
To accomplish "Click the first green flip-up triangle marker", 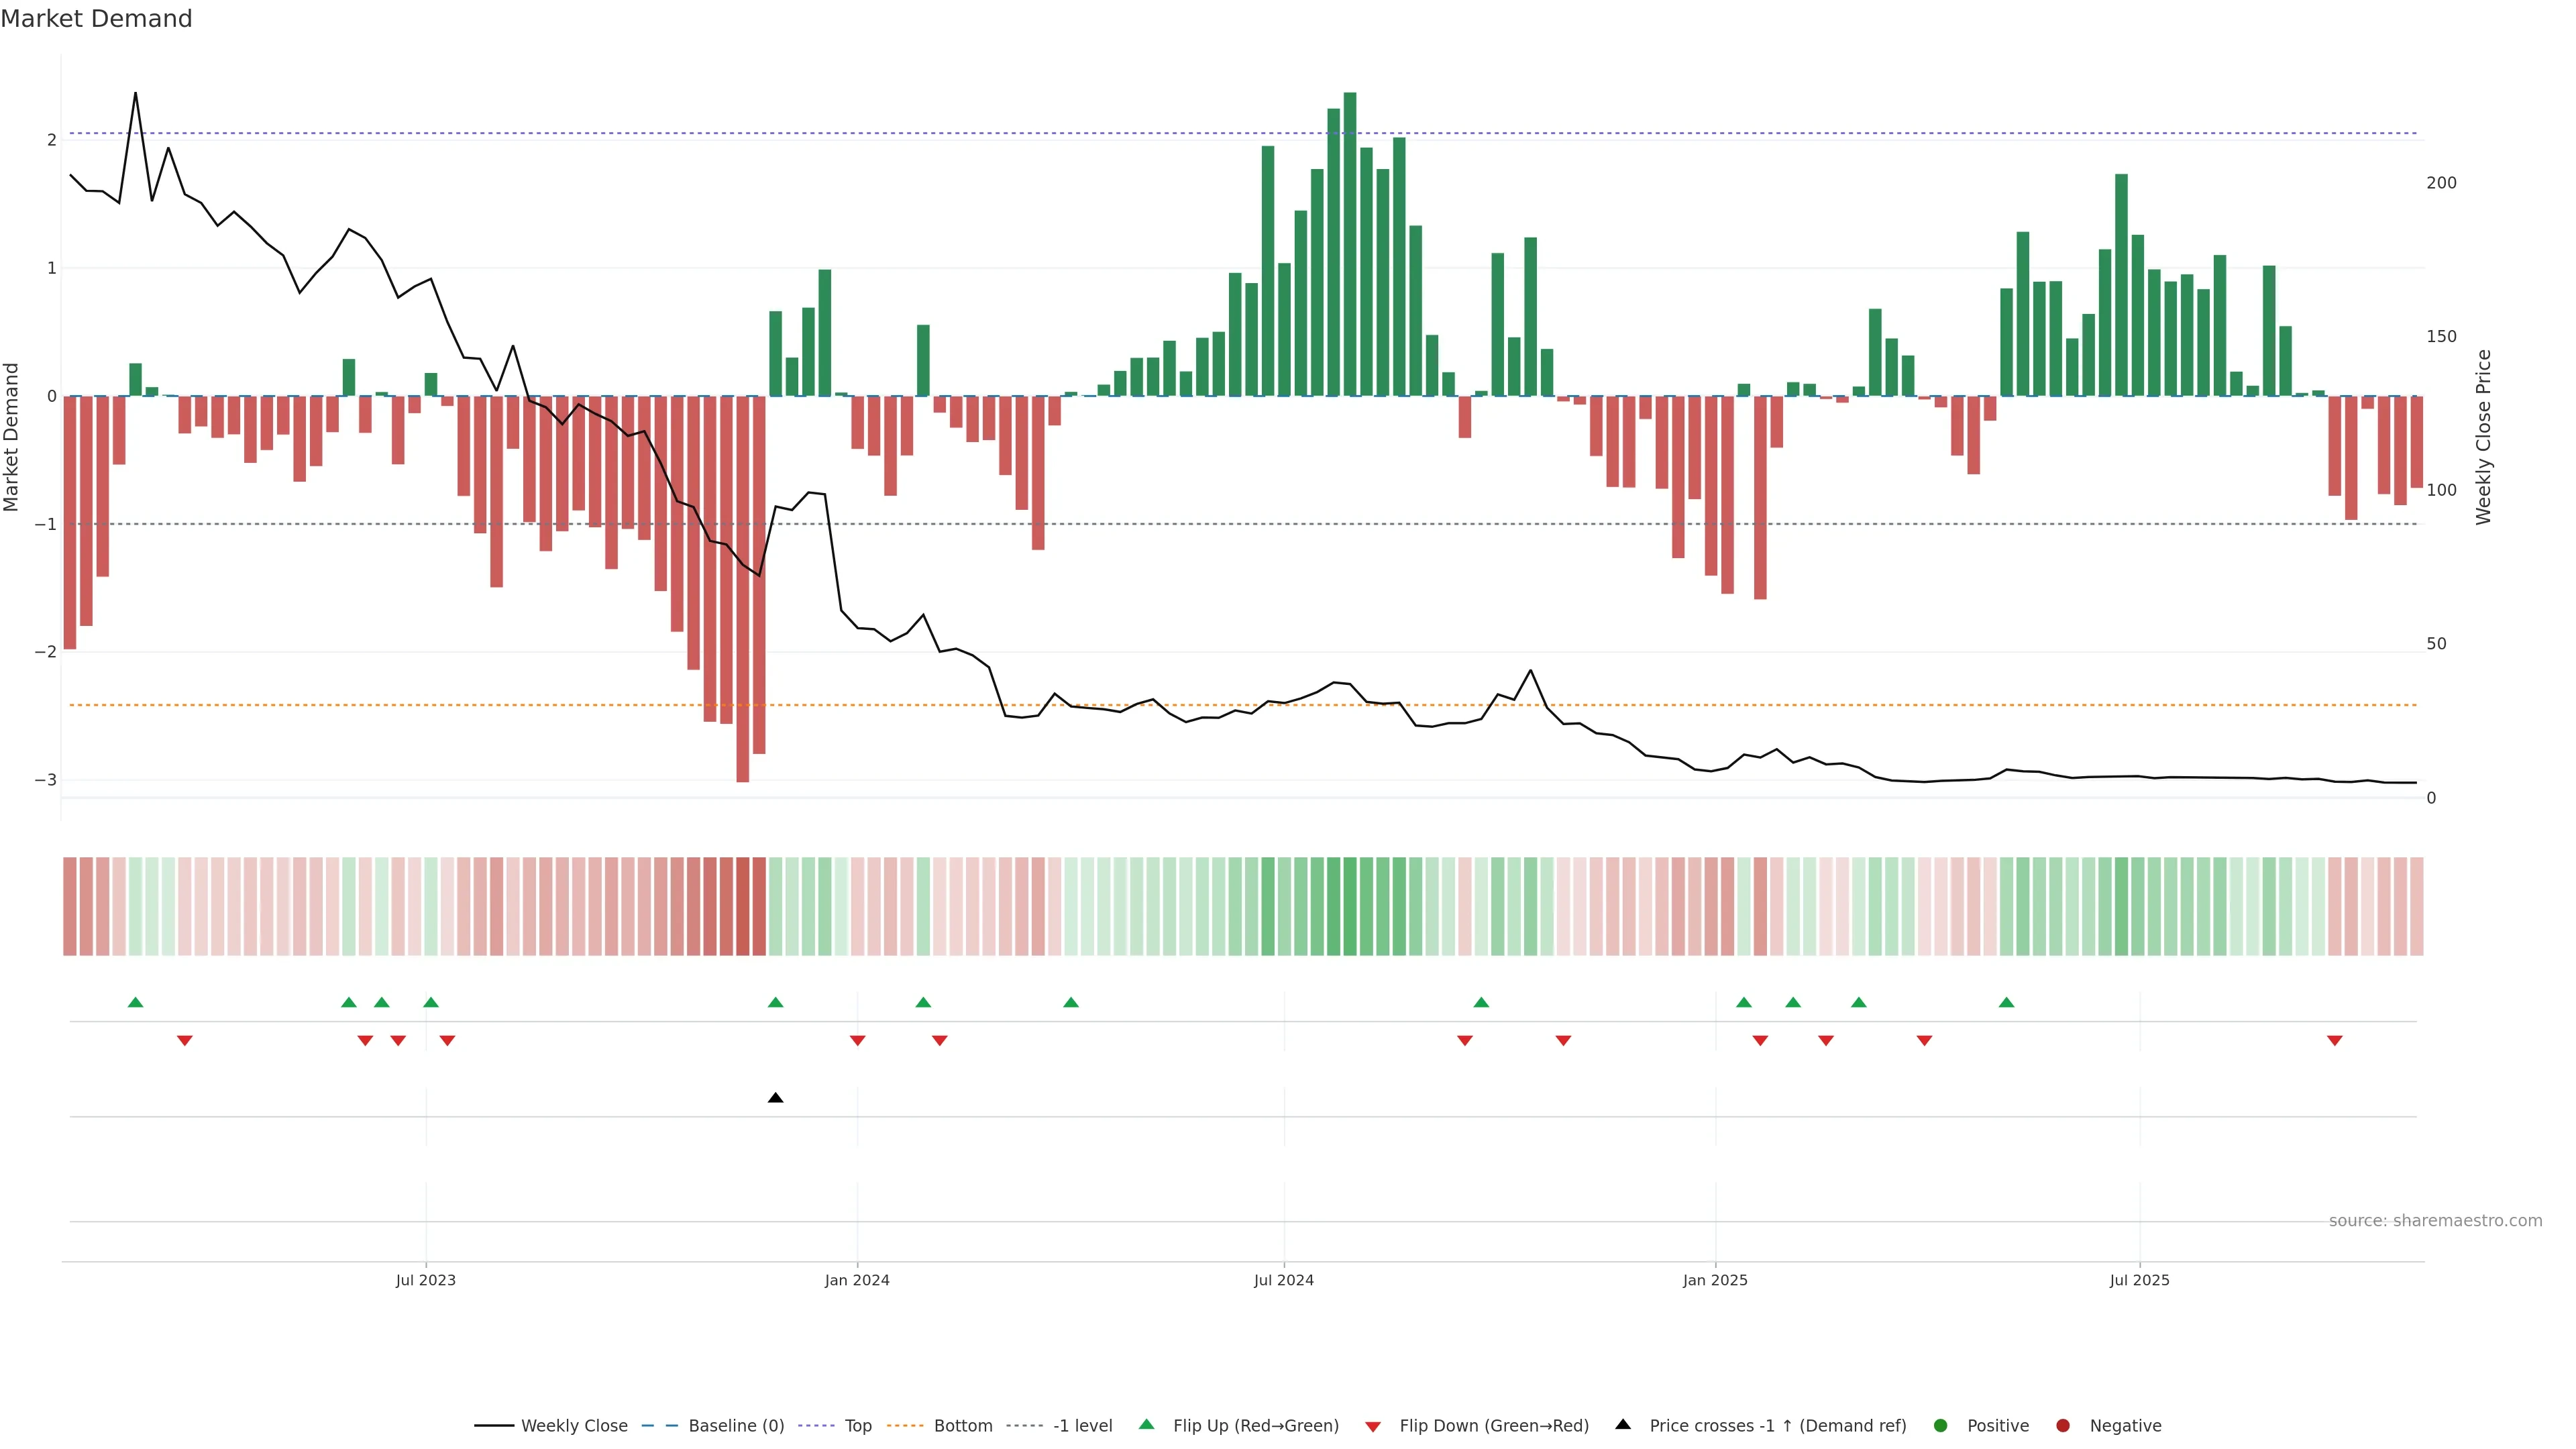I will pos(136,1002).
